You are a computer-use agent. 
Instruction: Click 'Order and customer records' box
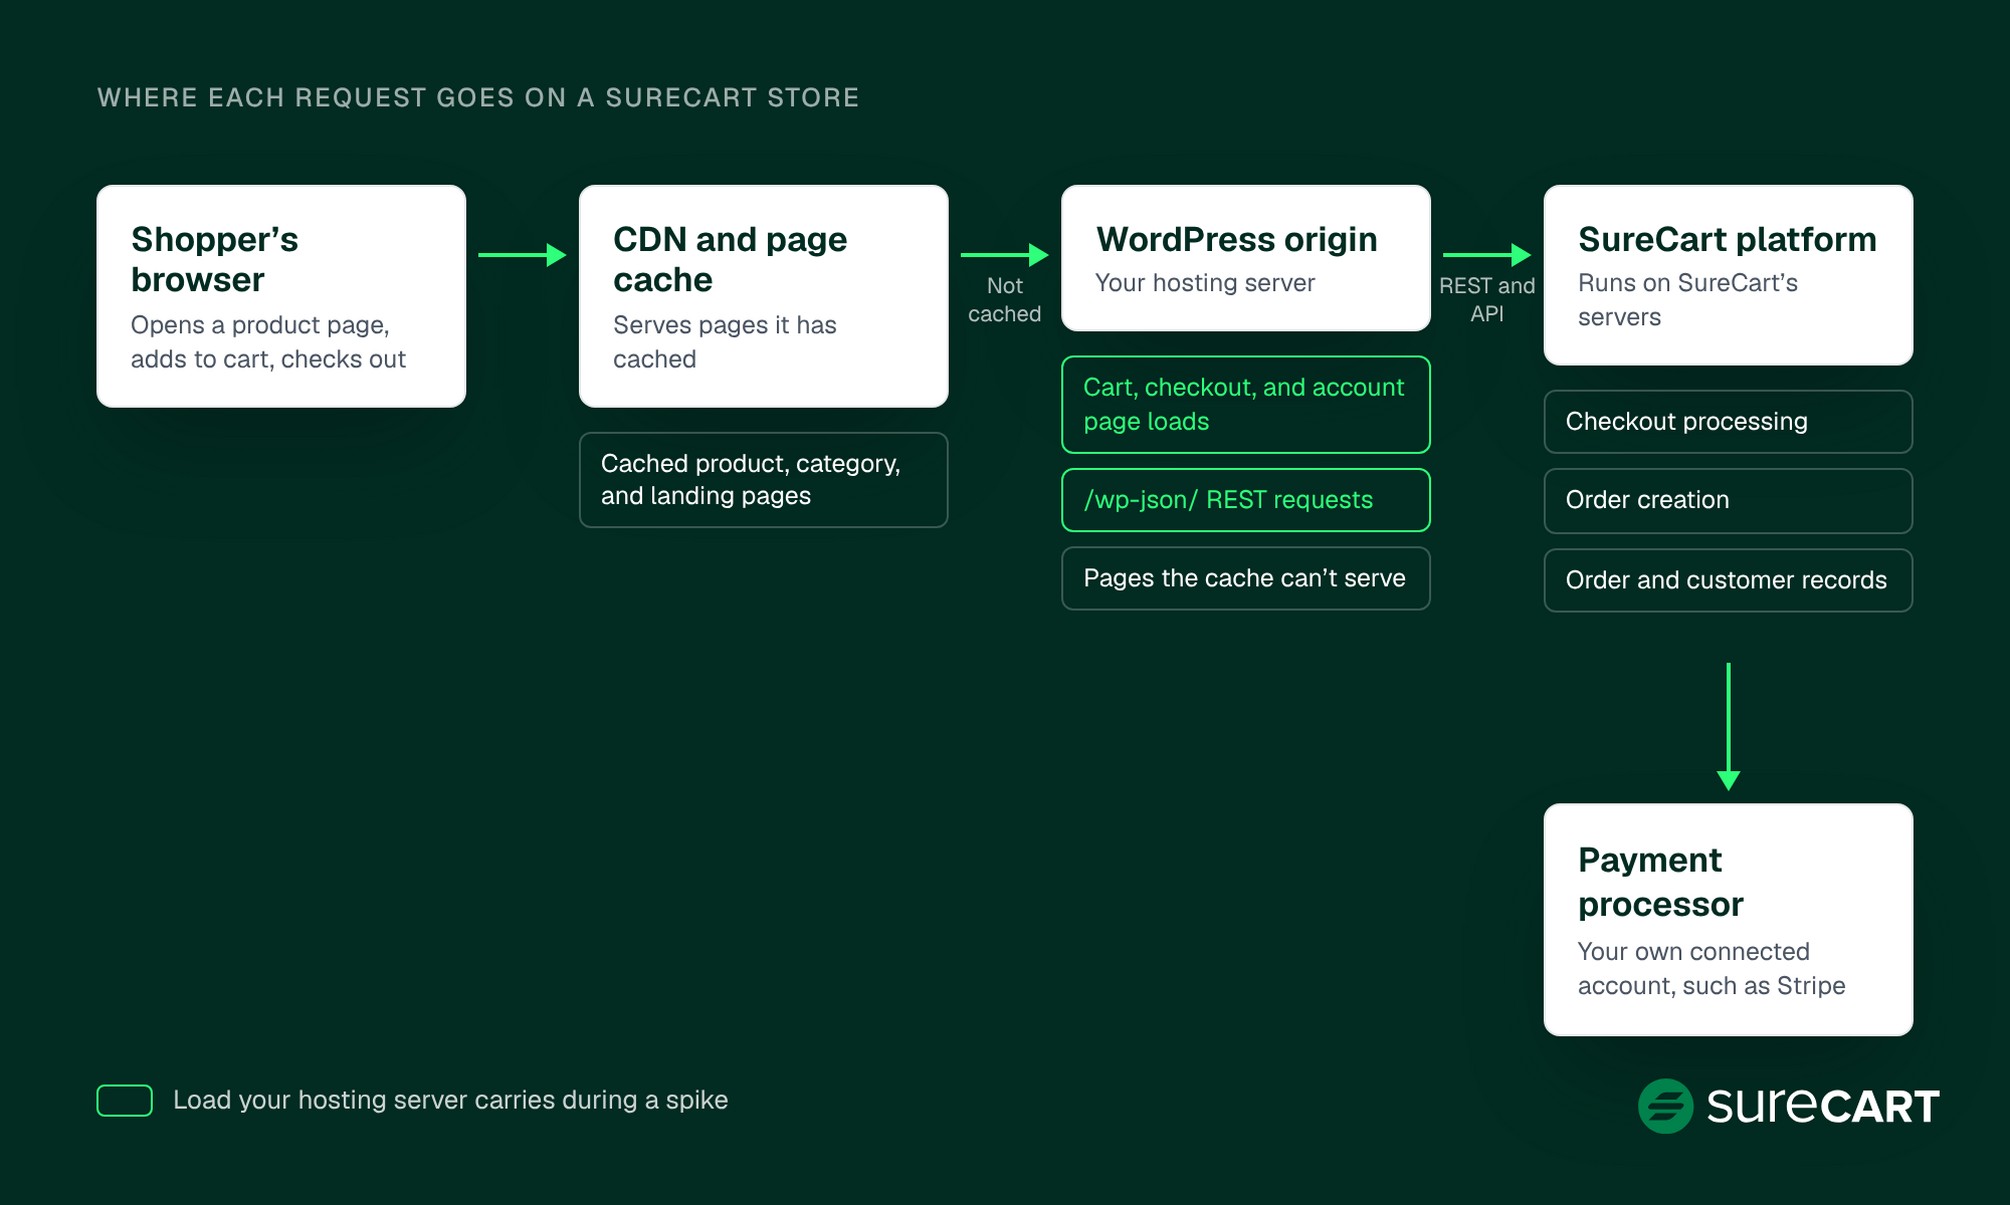pyautogui.click(x=1728, y=580)
